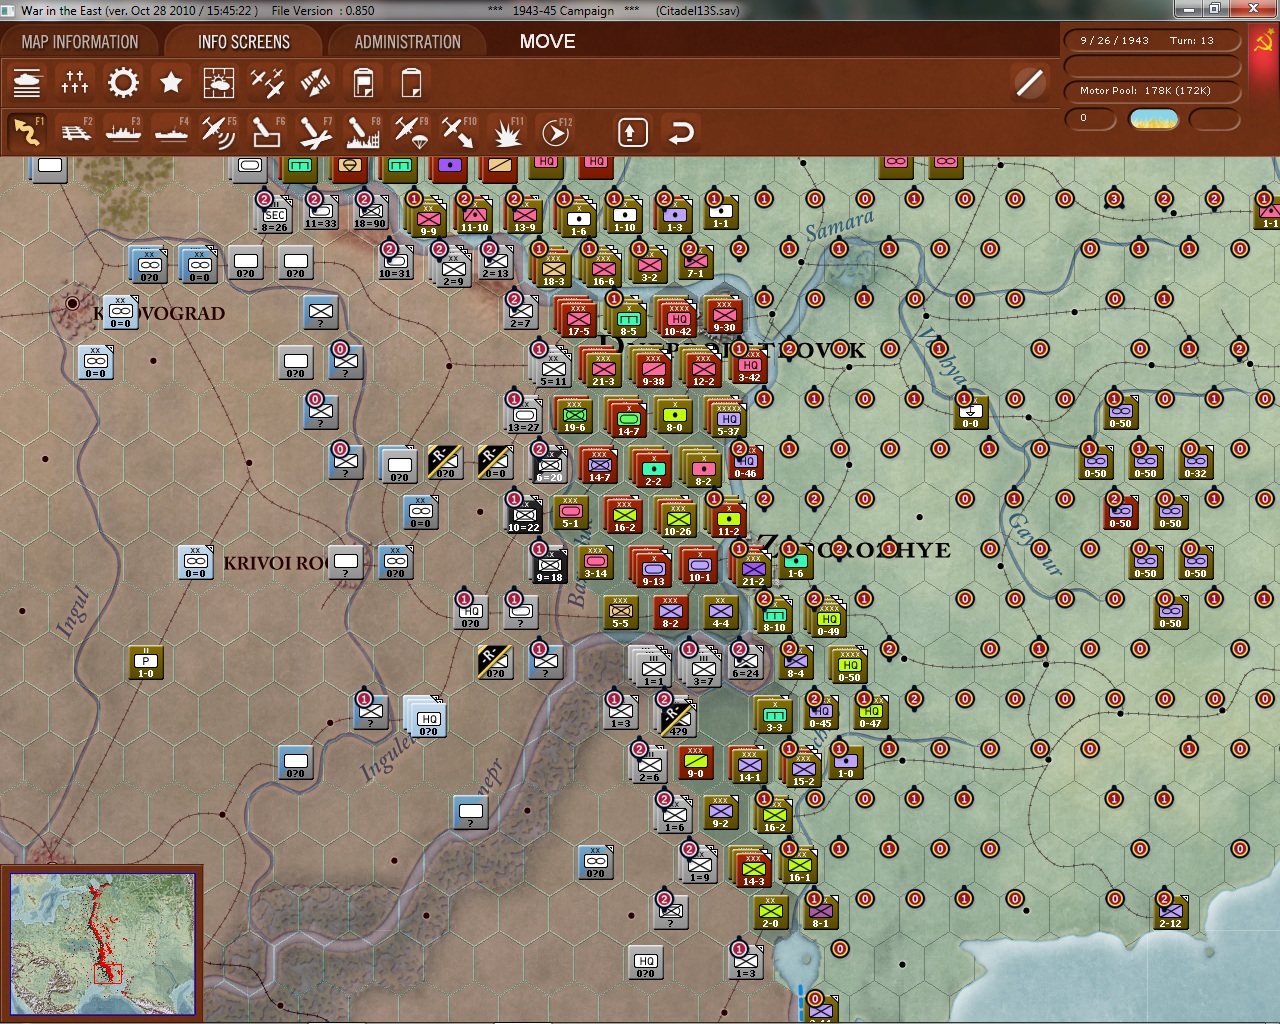Viewport: 1280px width, 1024px height.
Task: Select the 10=31 German unit counter
Action: pyautogui.click(x=394, y=261)
